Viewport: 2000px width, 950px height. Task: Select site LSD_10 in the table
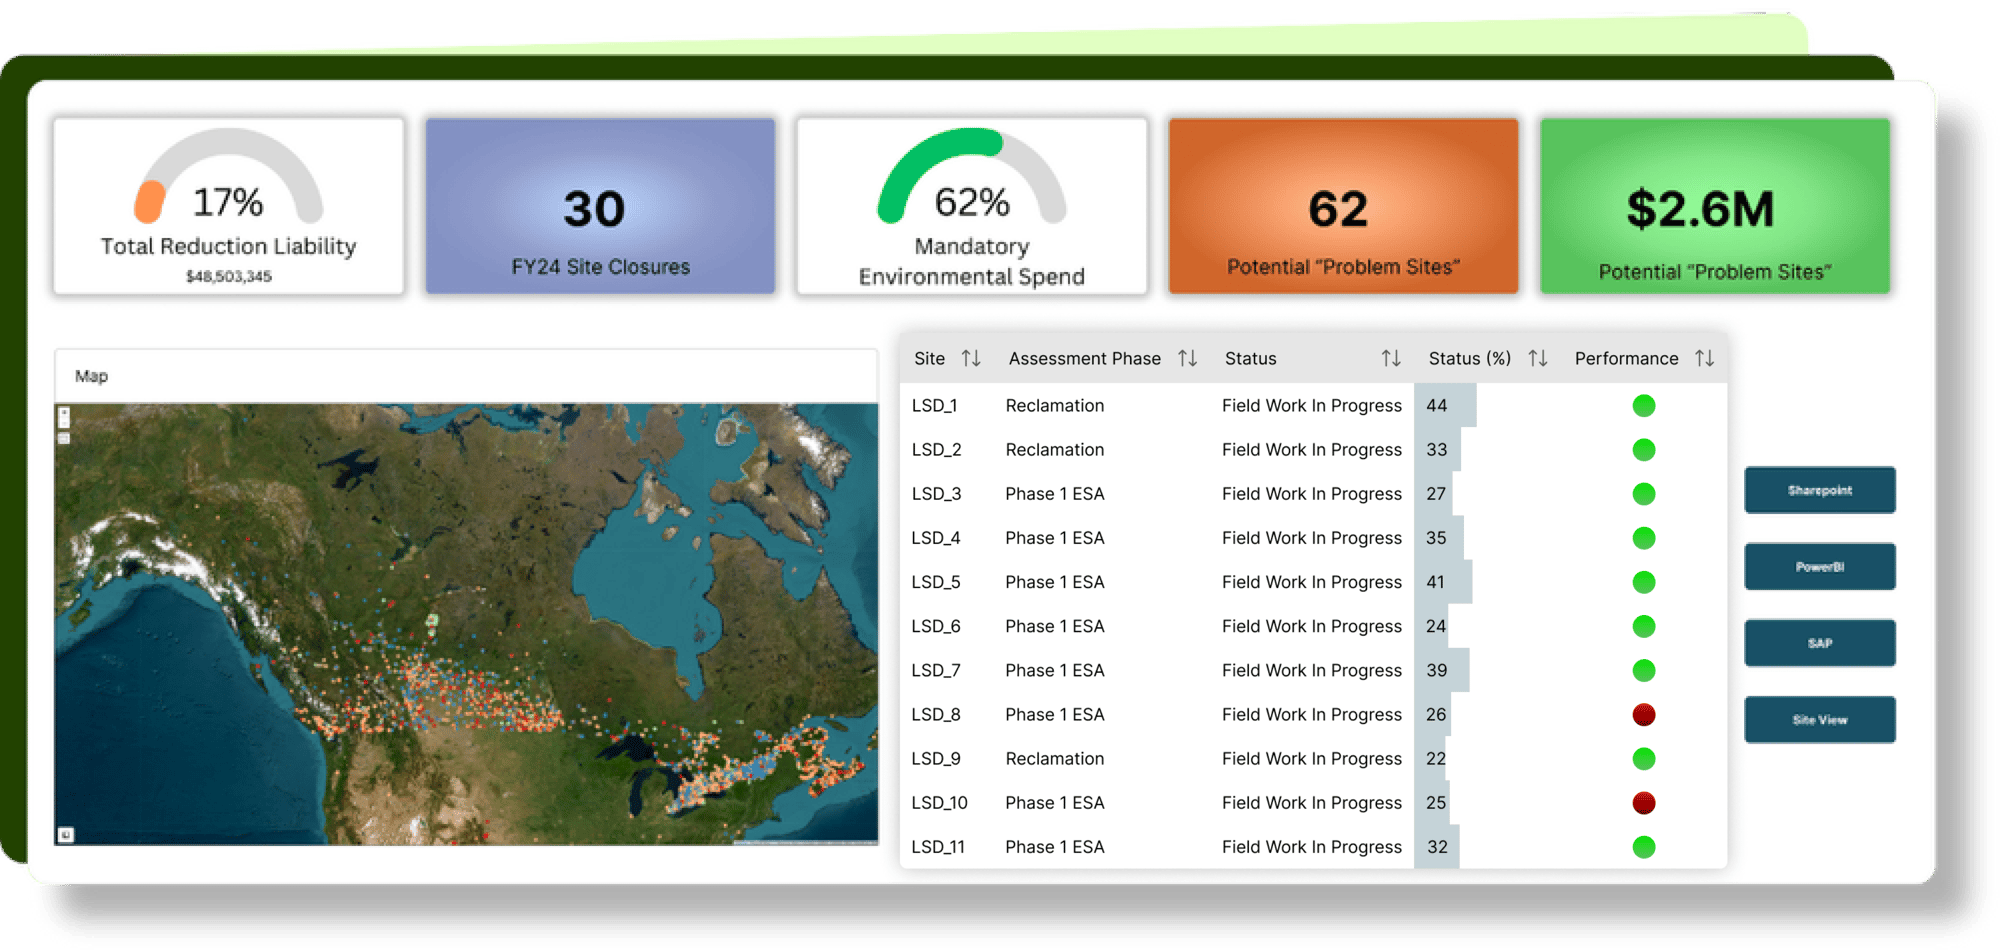[940, 803]
